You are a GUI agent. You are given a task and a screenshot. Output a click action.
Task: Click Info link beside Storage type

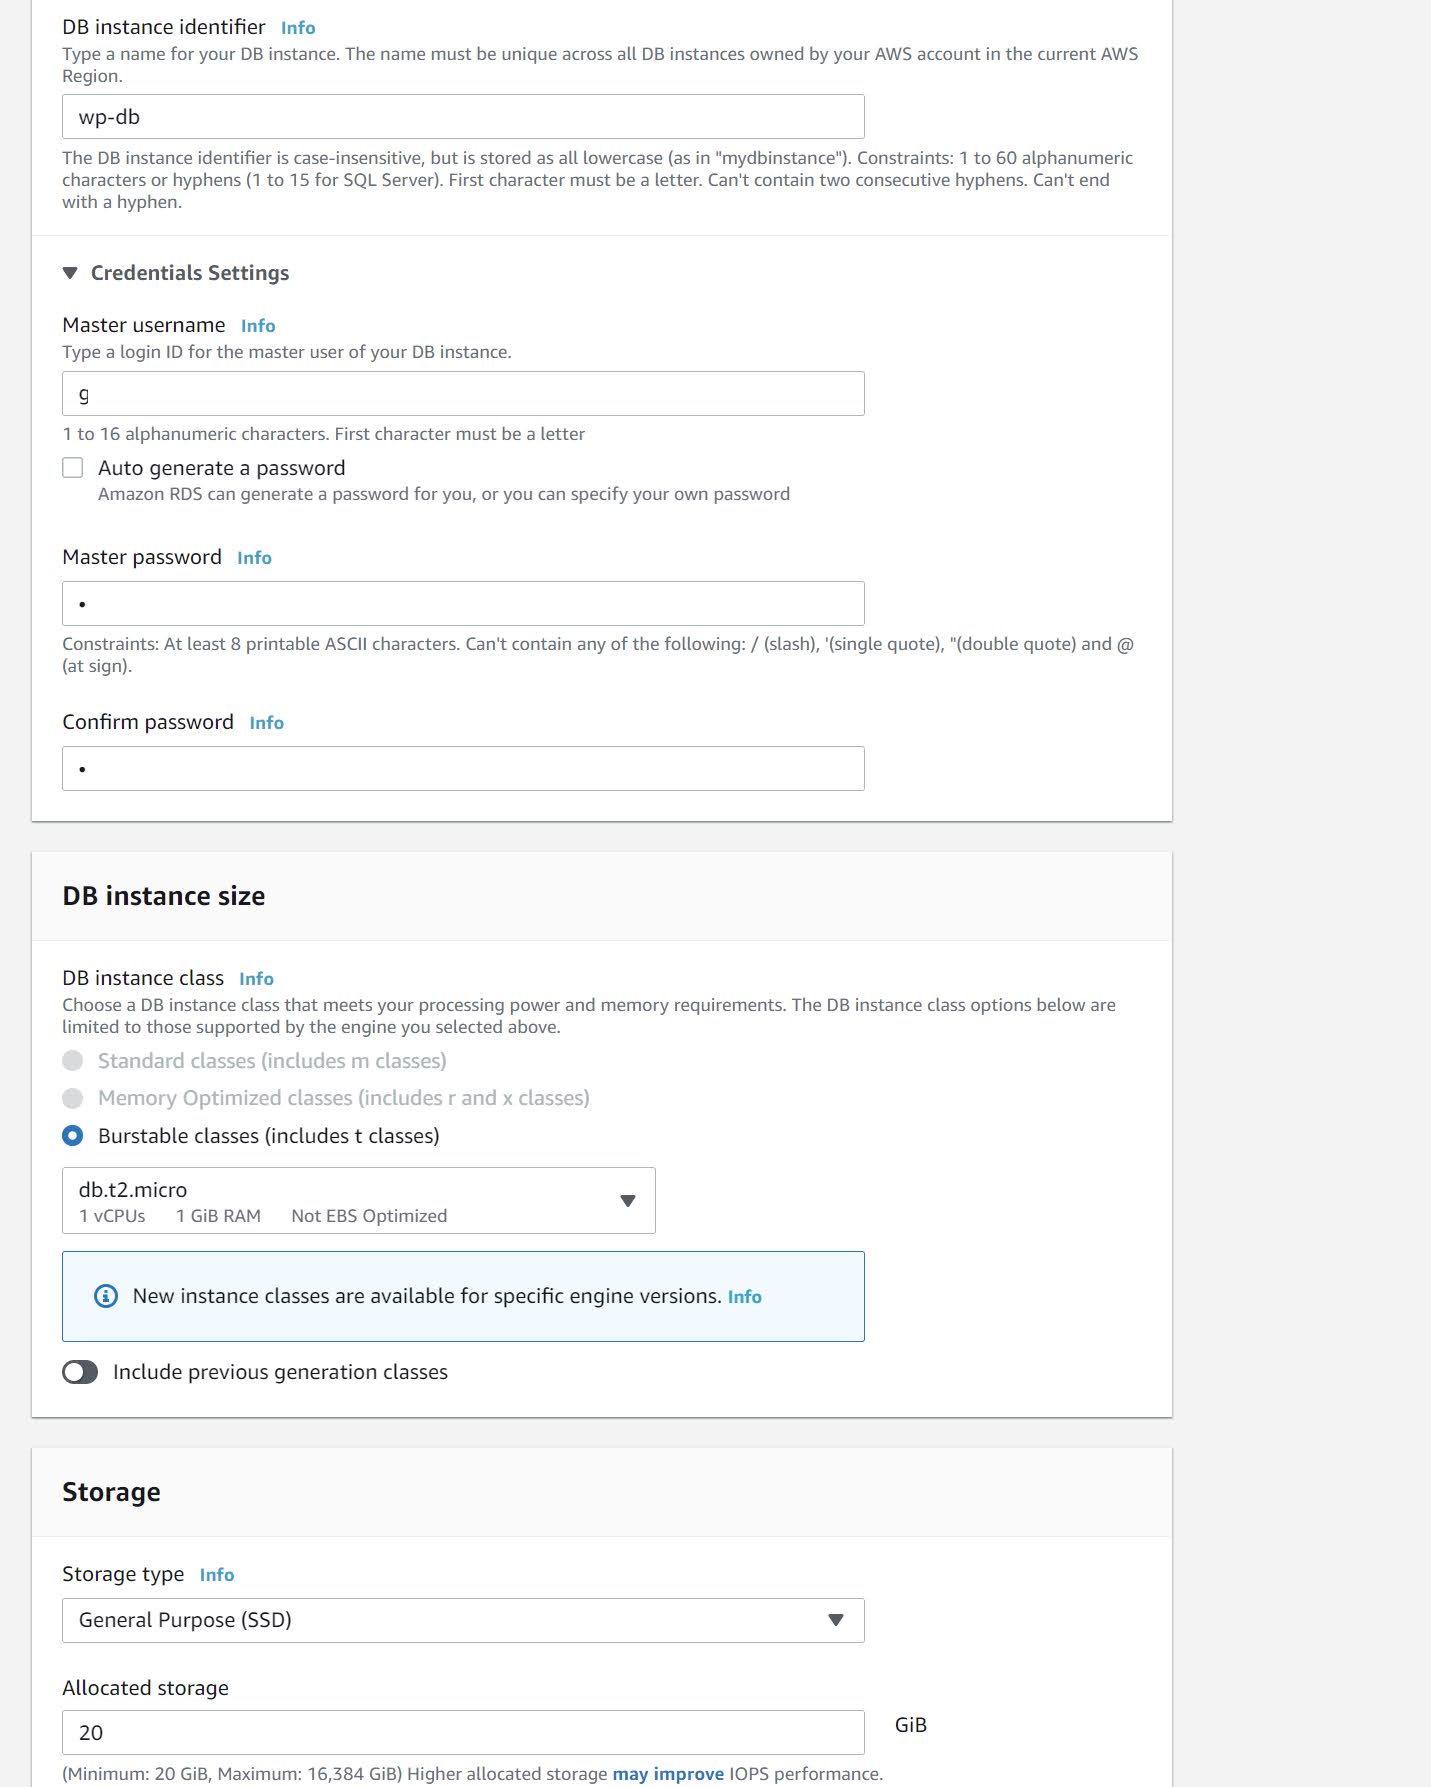point(217,1575)
